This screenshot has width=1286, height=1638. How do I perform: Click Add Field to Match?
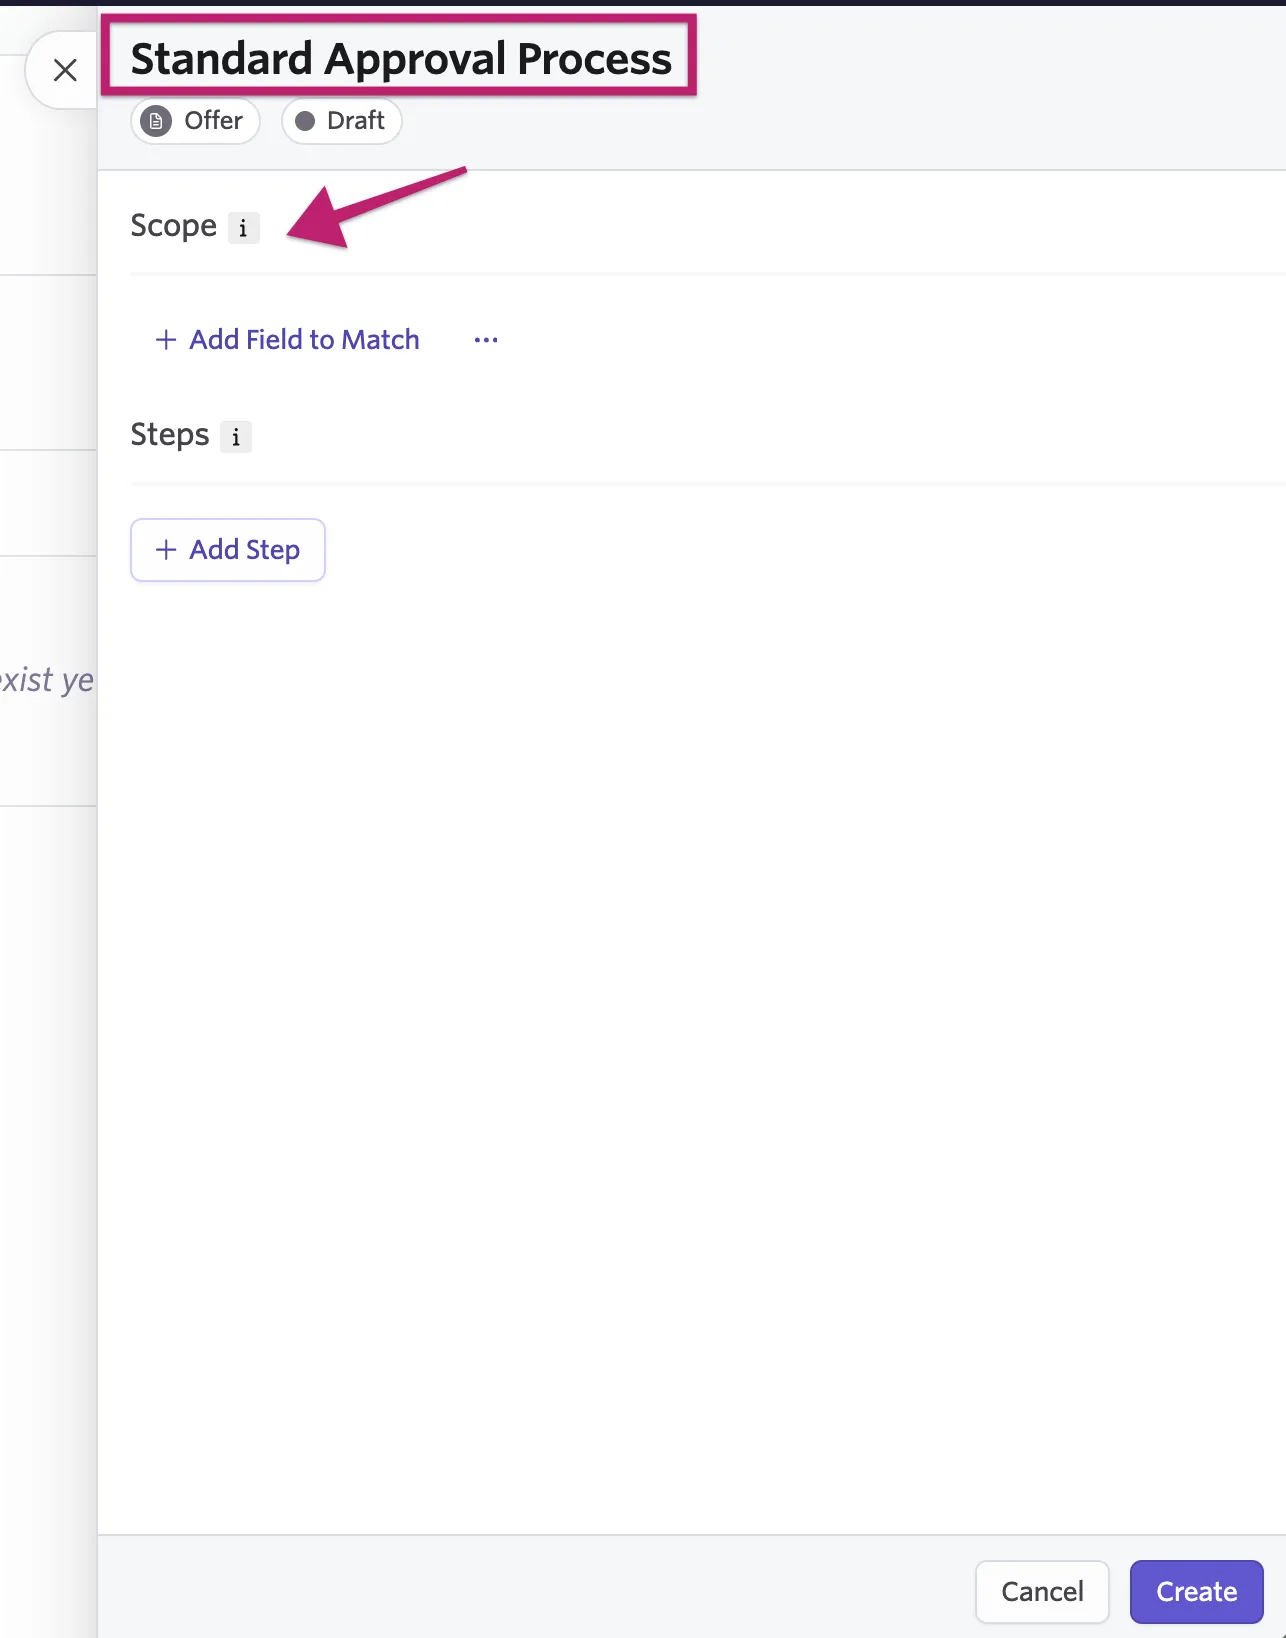[x=287, y=340]
